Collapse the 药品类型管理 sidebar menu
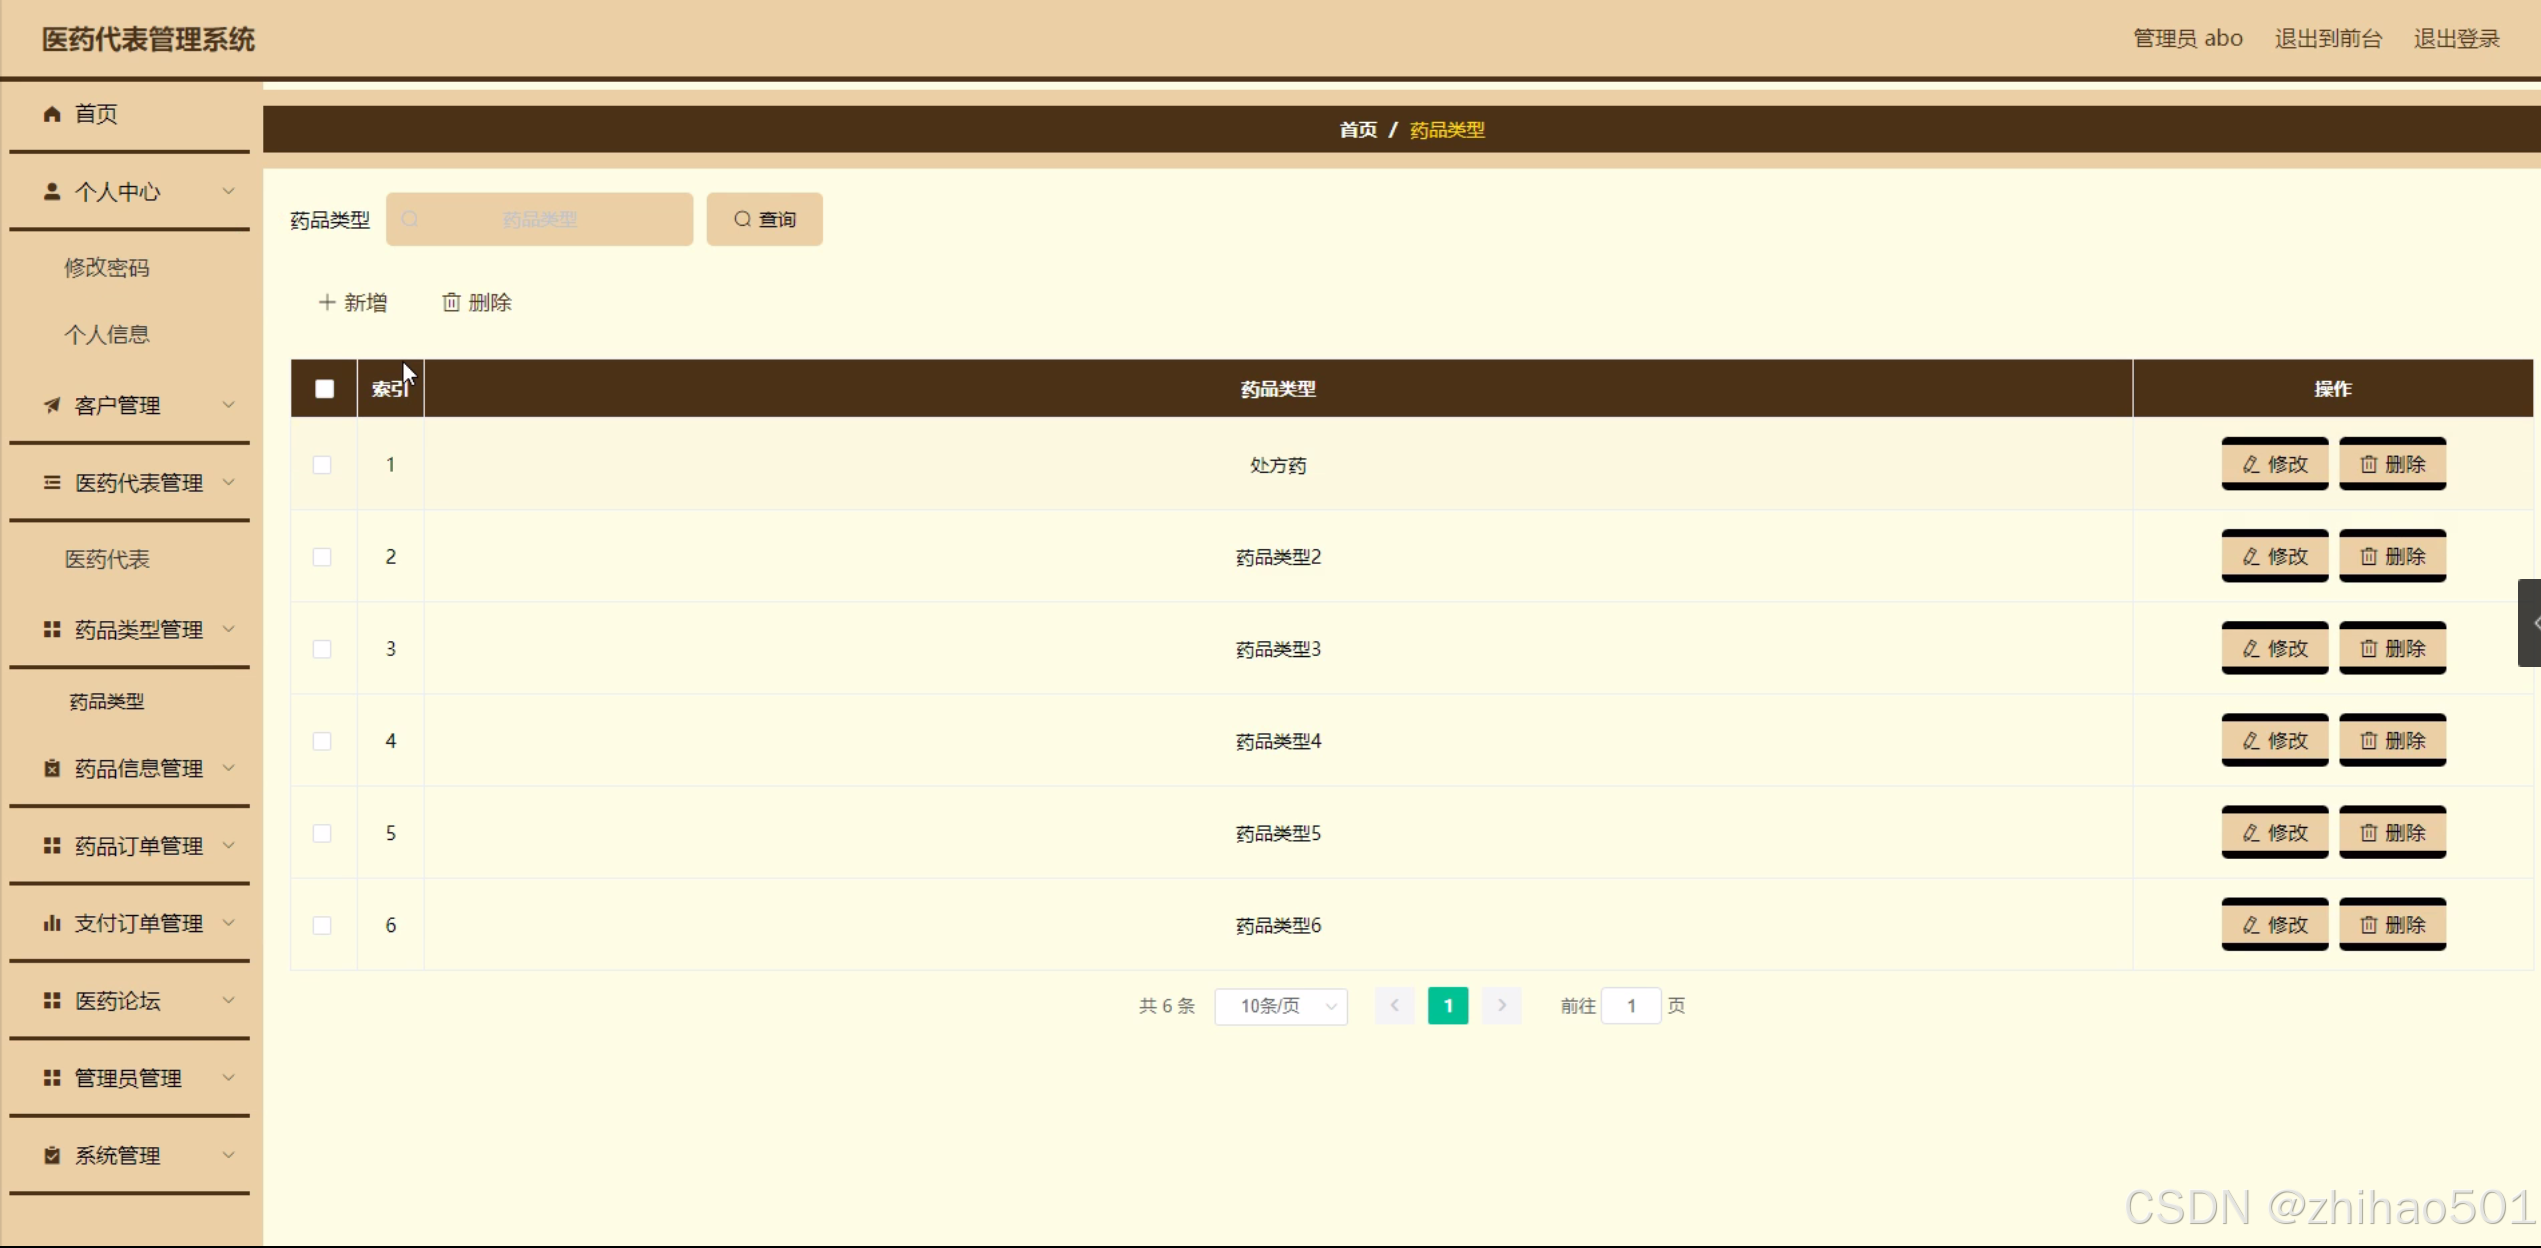 click(x=138, y=629)
